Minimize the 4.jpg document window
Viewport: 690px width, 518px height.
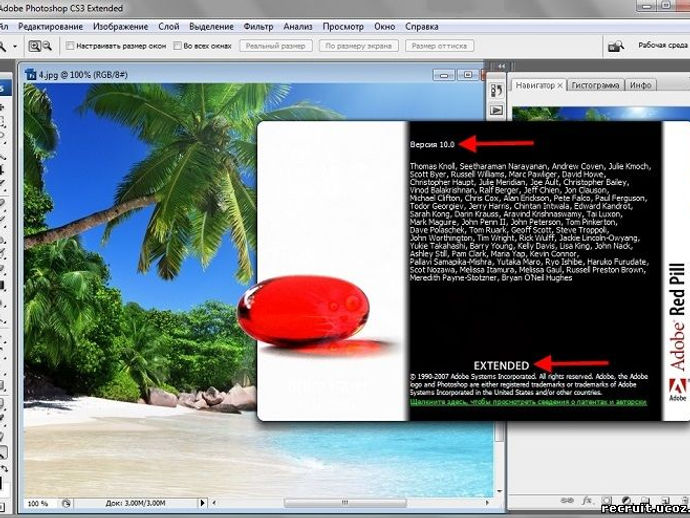[444, 75]
